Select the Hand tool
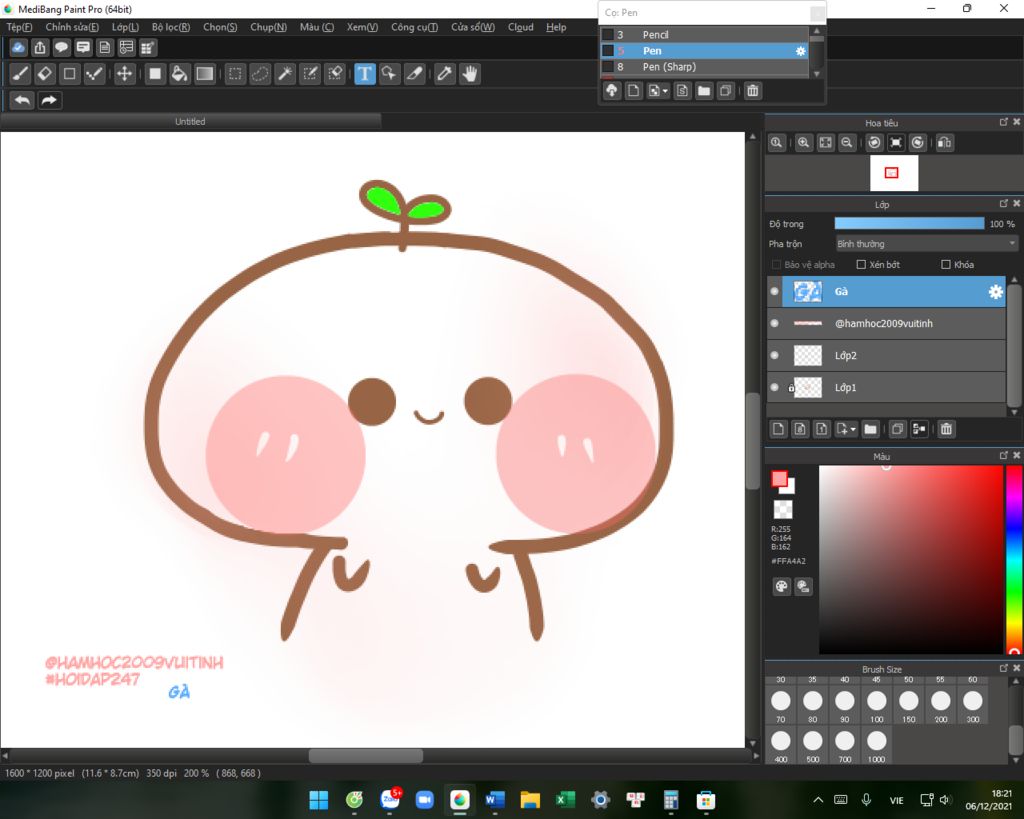 coord(470,74)
